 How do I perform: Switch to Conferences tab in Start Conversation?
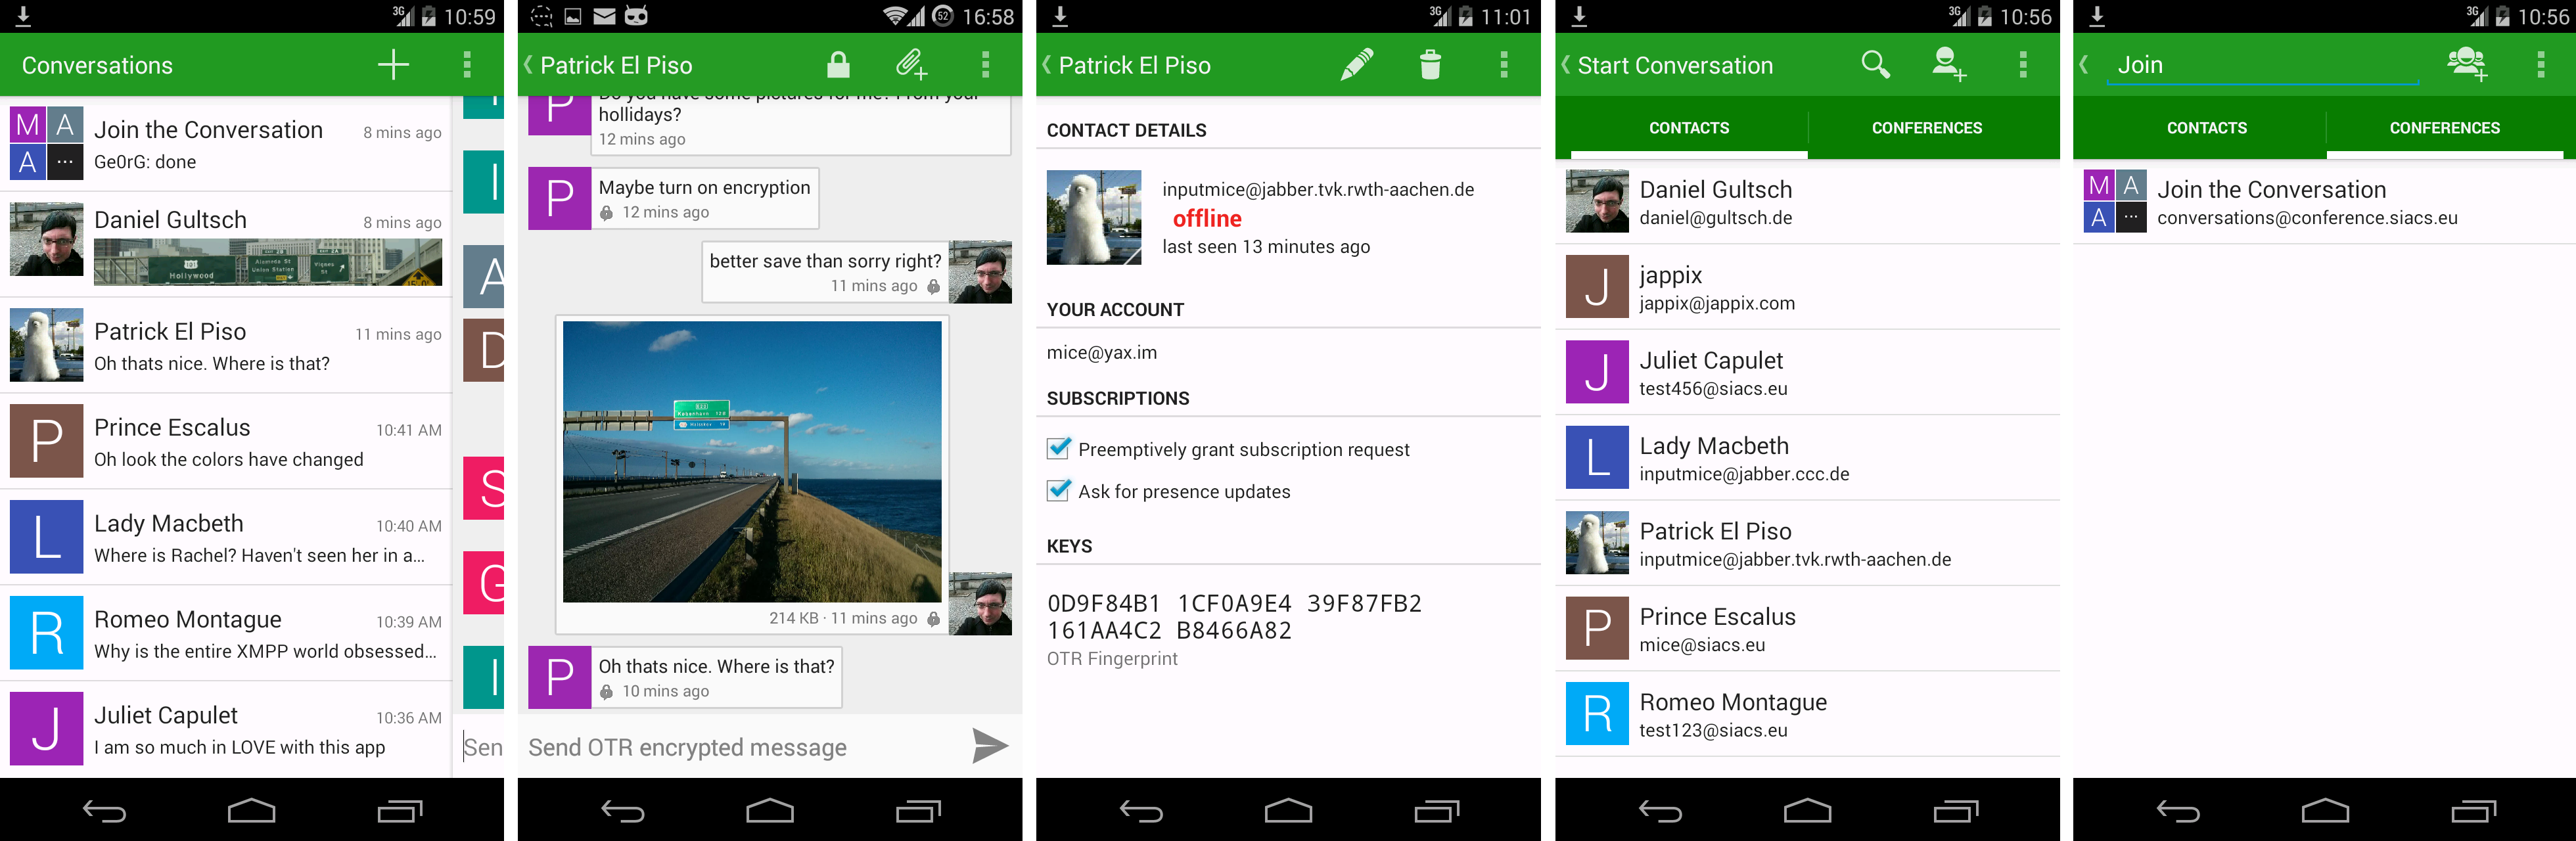click(x=1926, y=128)
